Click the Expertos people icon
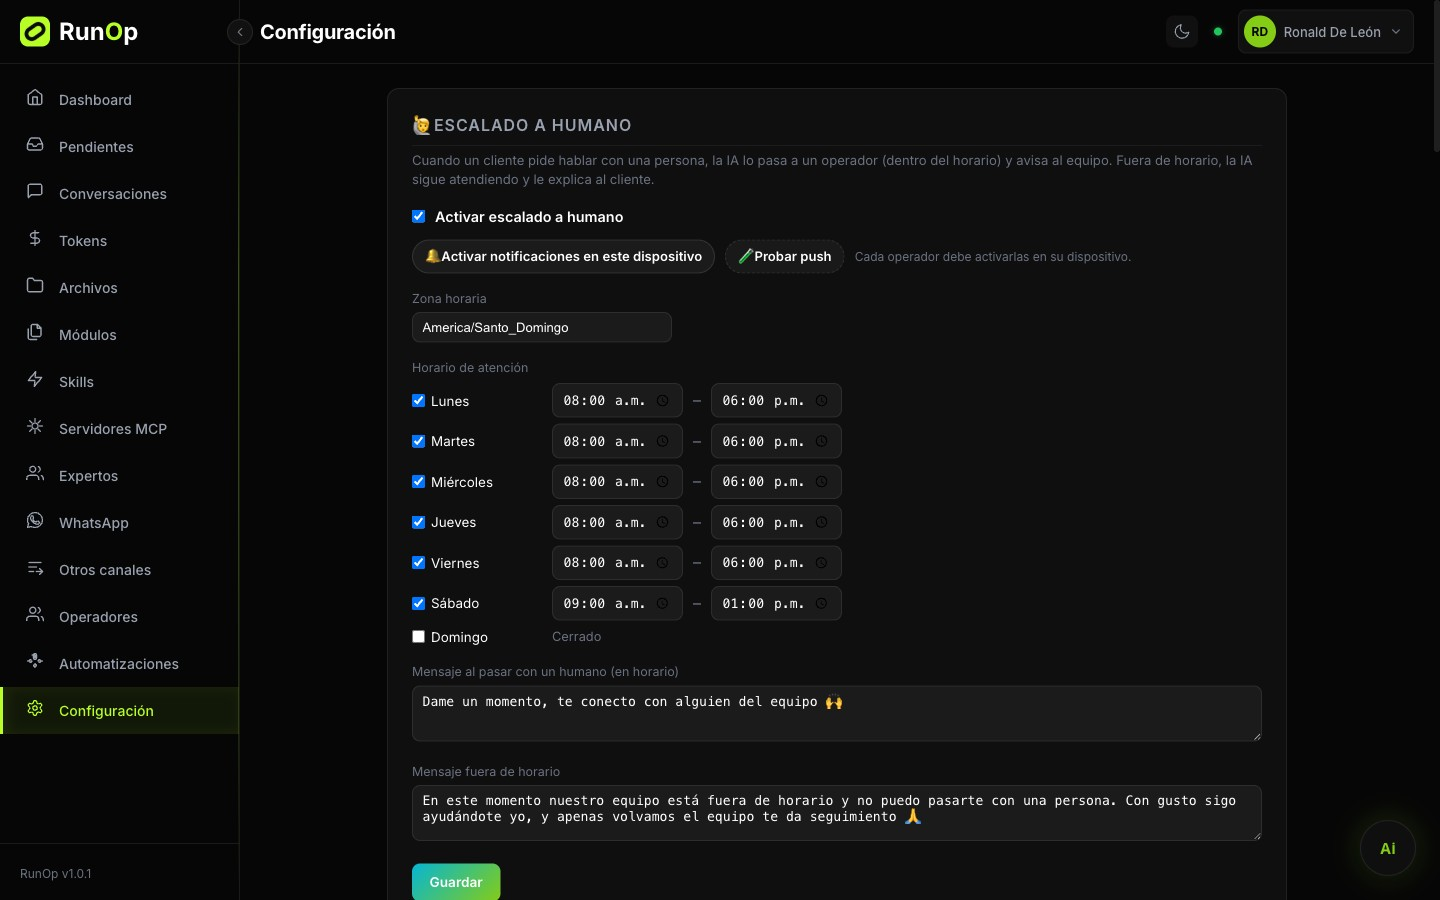 coord(35,474)
